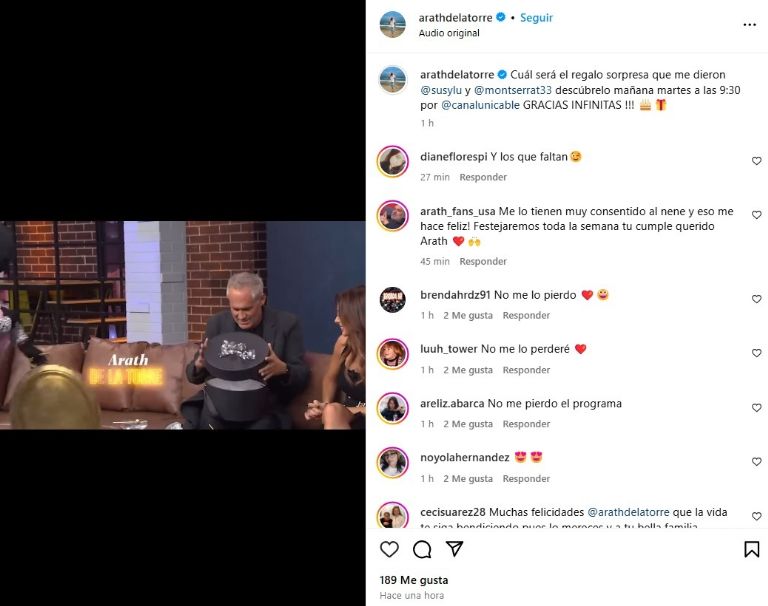Like arath_fans_usa's comment
This screenshot has width=768, height=606.
click(757, 215)
